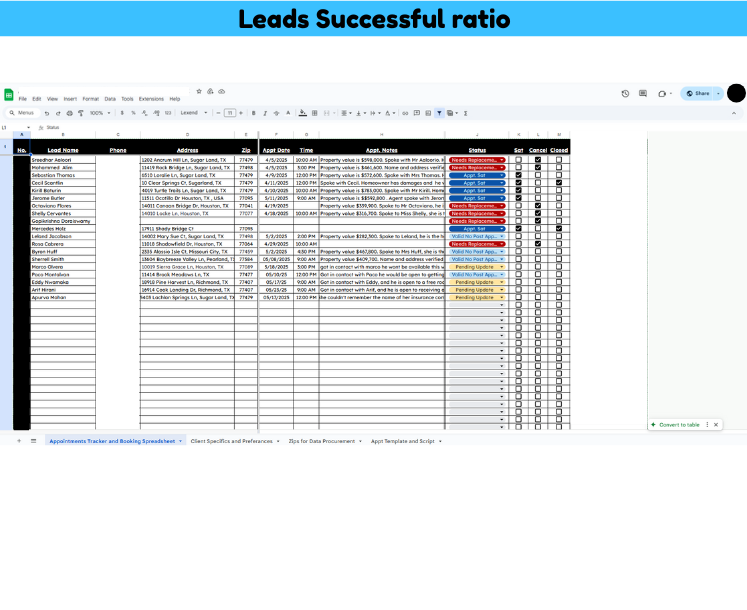This screenshot has height=610, width=747.
Task: Click the Undo icon in toolbar
Action: (46, 113)
